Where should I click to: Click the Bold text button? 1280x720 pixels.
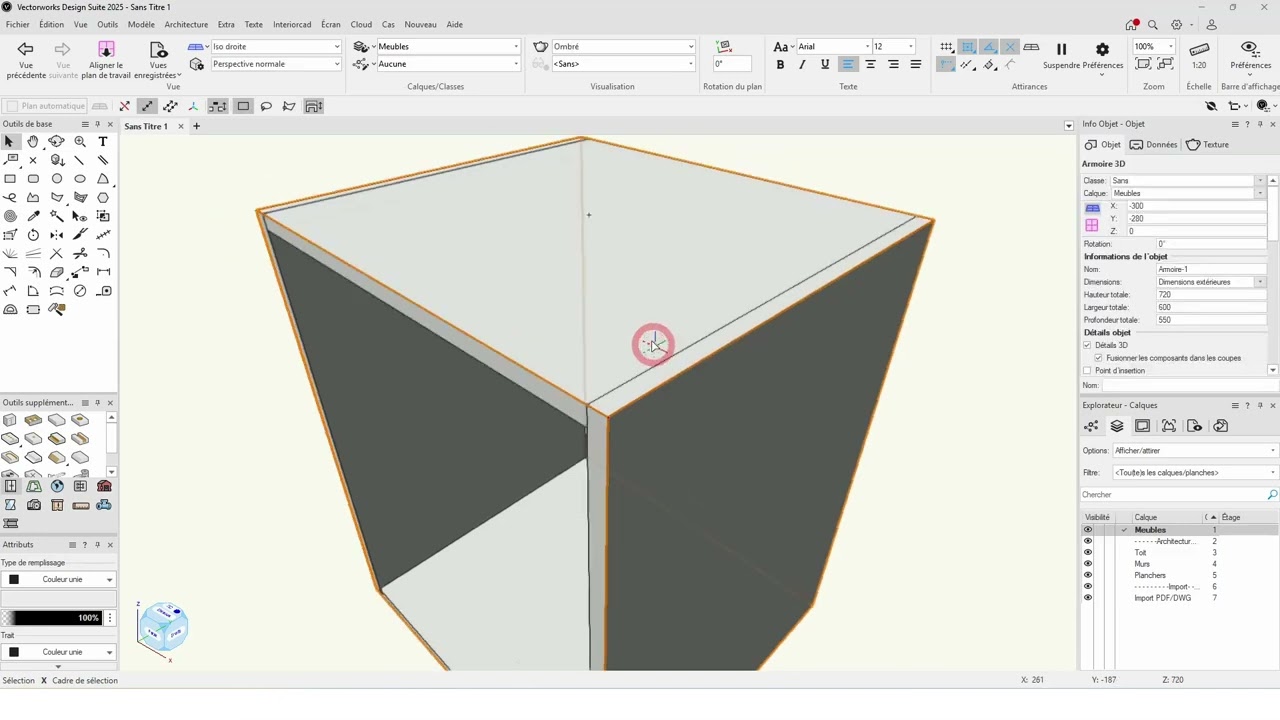click(780, 65)
